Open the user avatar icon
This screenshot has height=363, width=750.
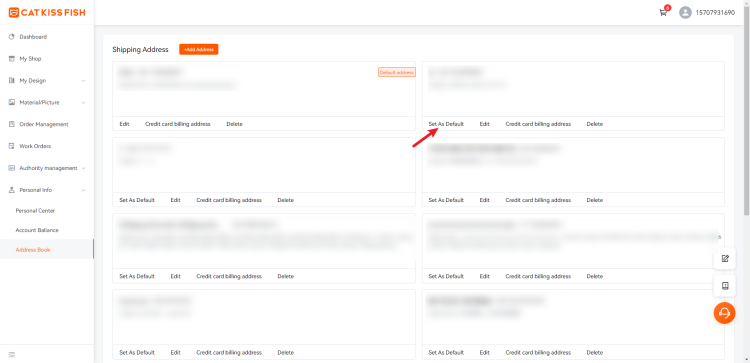point(685,13)
